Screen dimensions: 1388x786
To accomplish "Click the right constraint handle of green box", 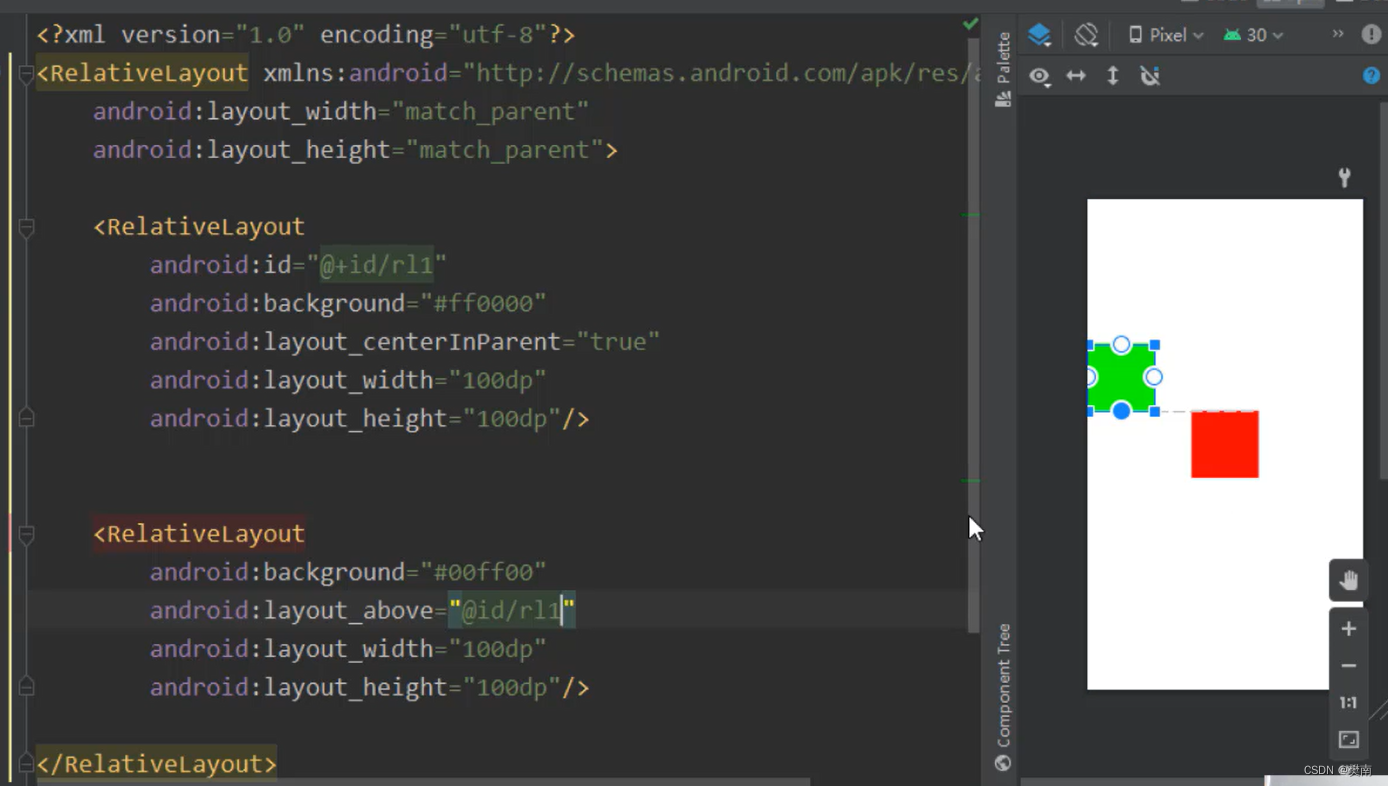I will point(1153,377).
